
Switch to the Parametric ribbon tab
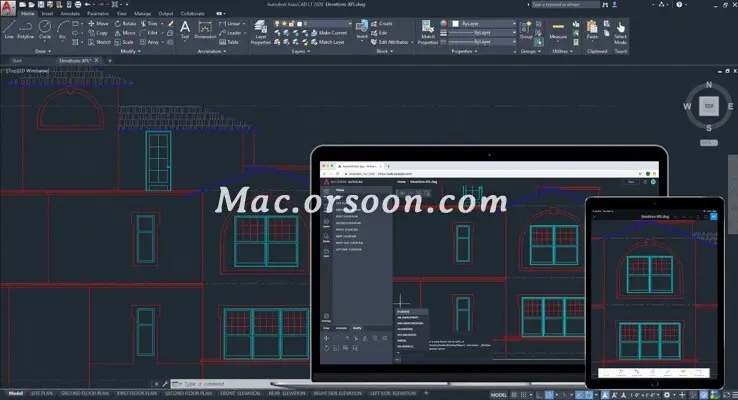tap(98, 14)
